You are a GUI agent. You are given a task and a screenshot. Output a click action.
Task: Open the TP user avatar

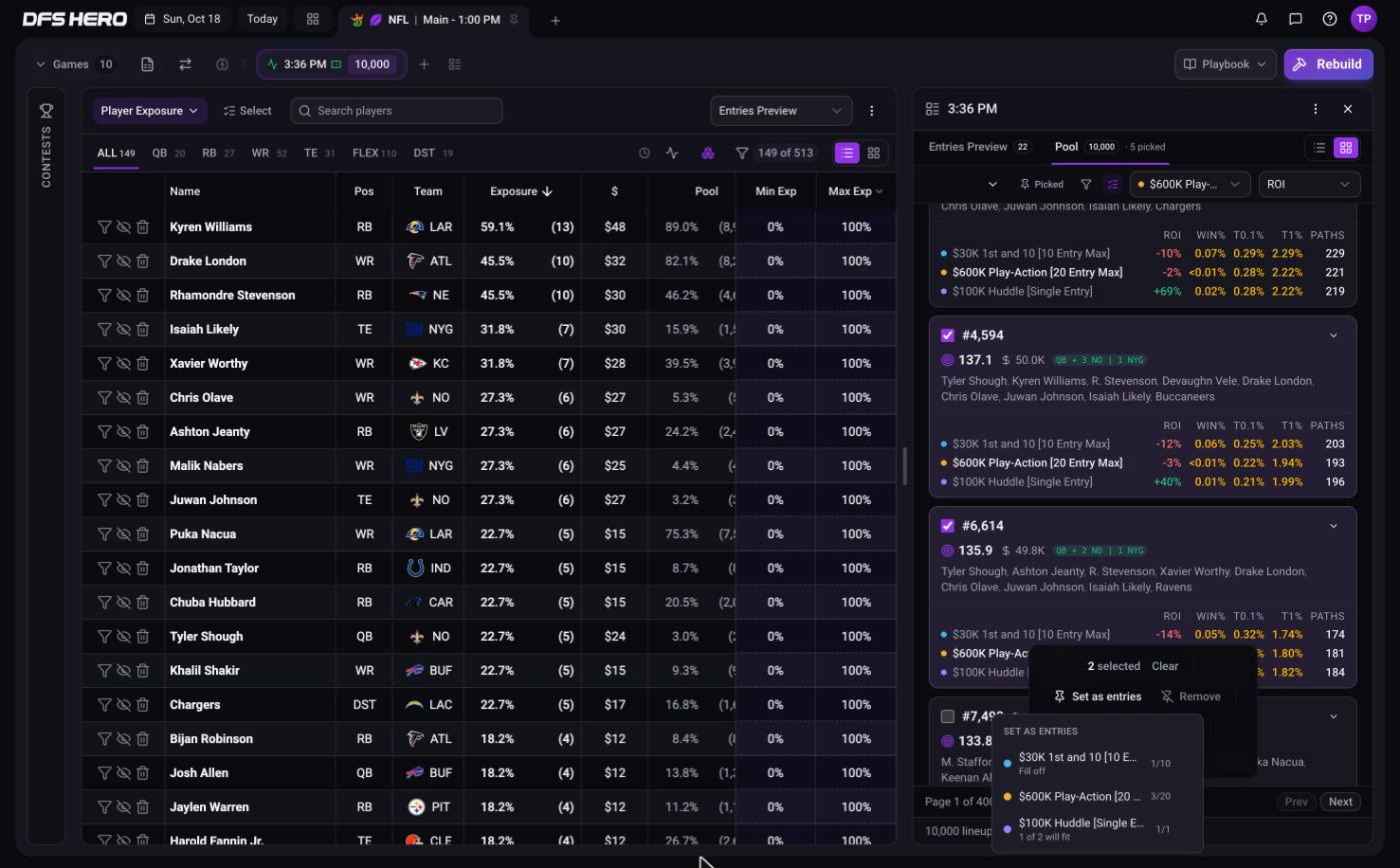pos(1363,19)
